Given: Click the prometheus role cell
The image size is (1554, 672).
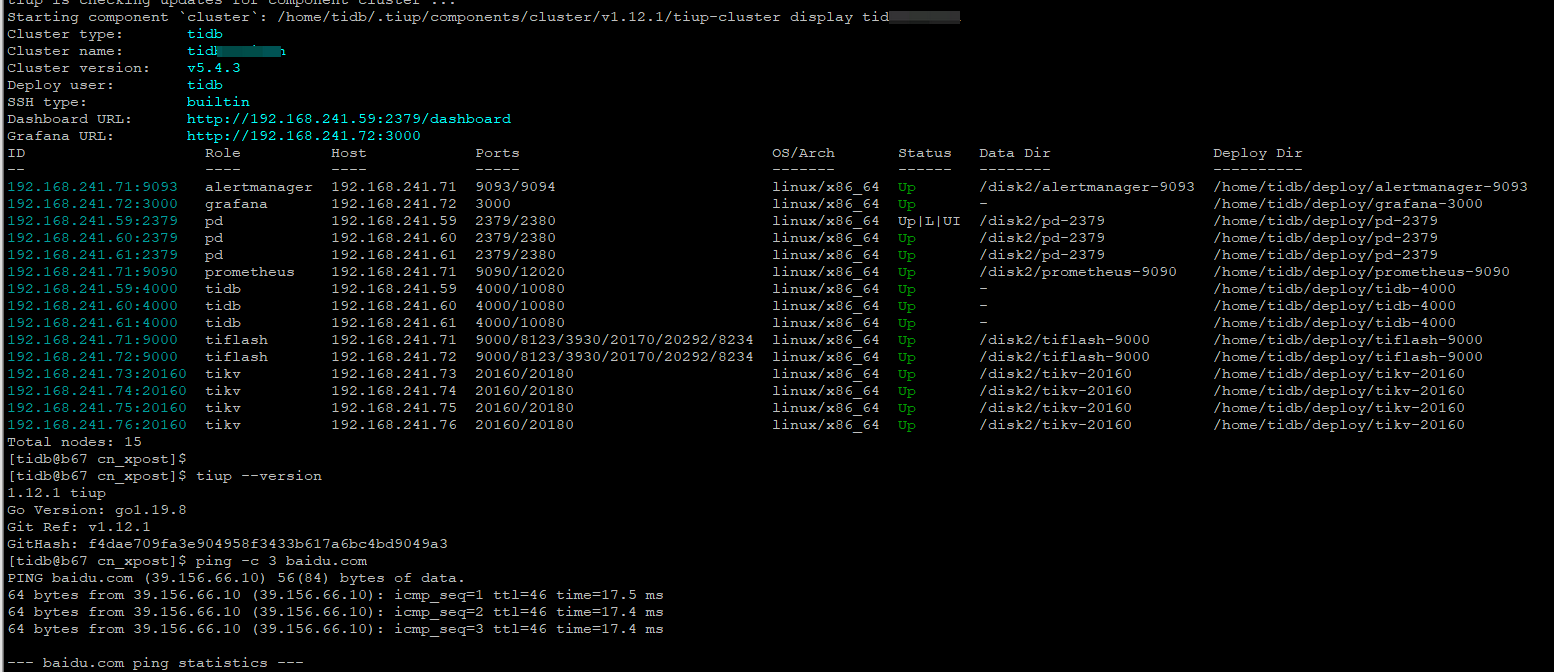Looking at the screenshot, I should point(250,272).
